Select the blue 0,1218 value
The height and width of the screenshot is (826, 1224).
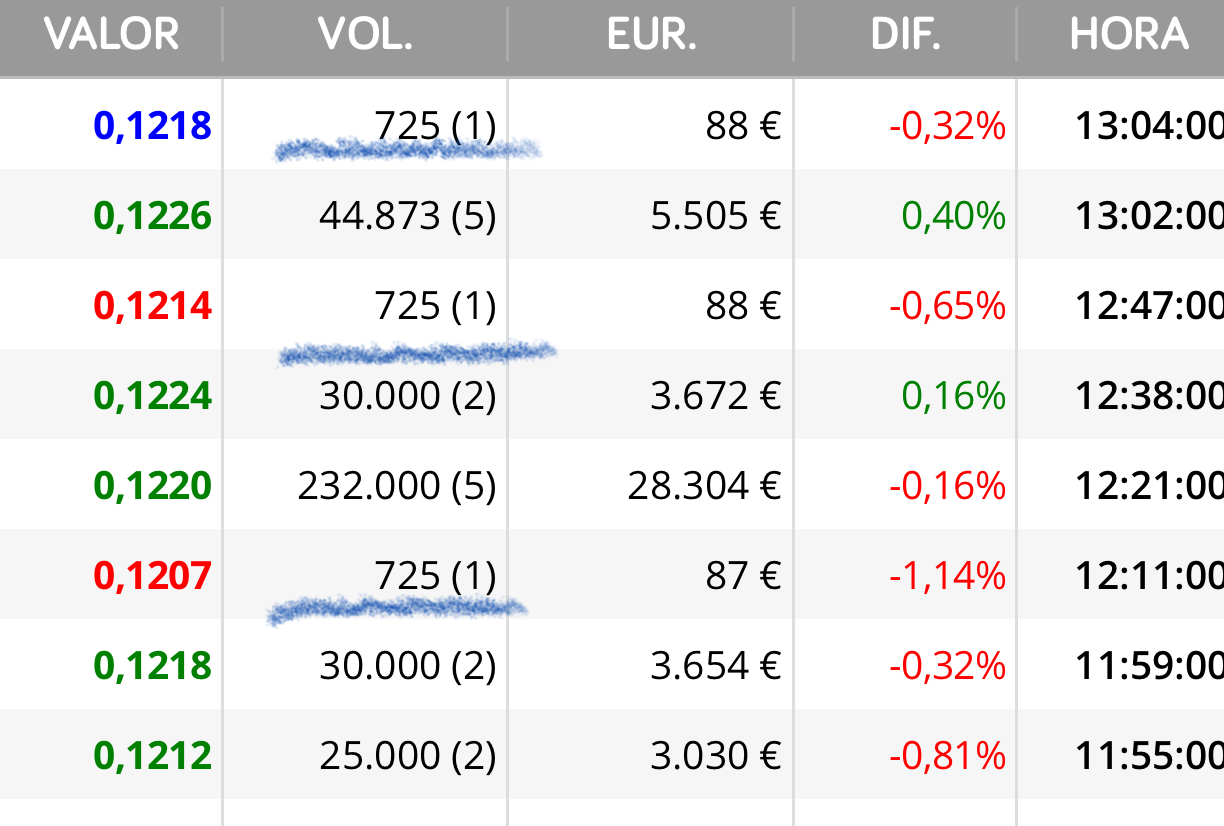[152, 126]
